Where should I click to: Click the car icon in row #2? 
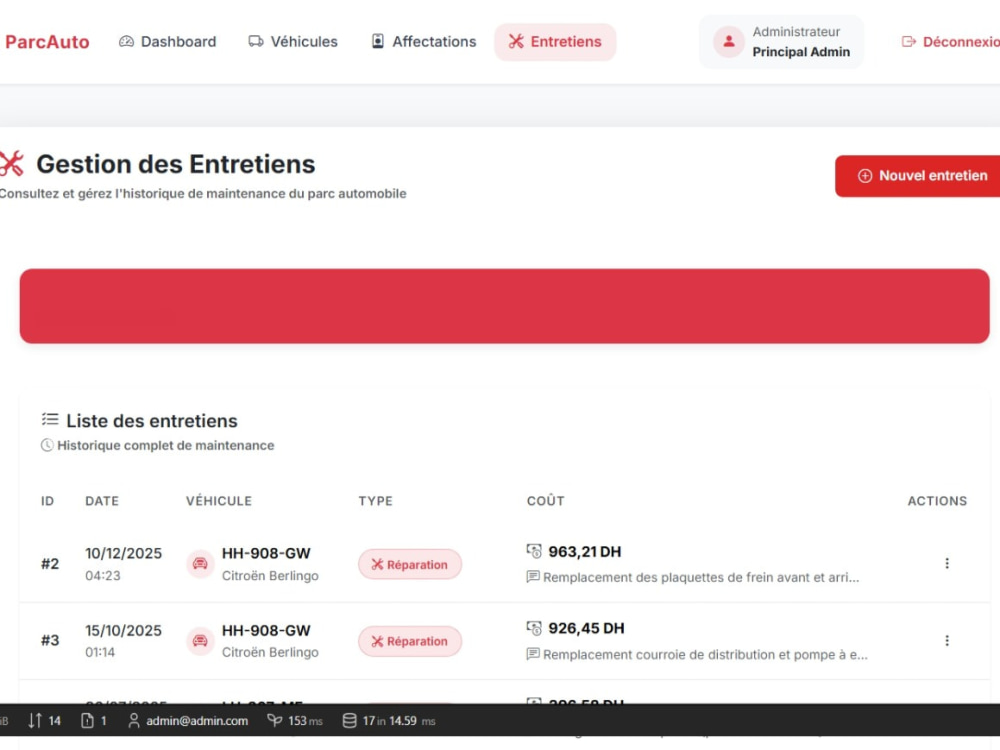200,564
